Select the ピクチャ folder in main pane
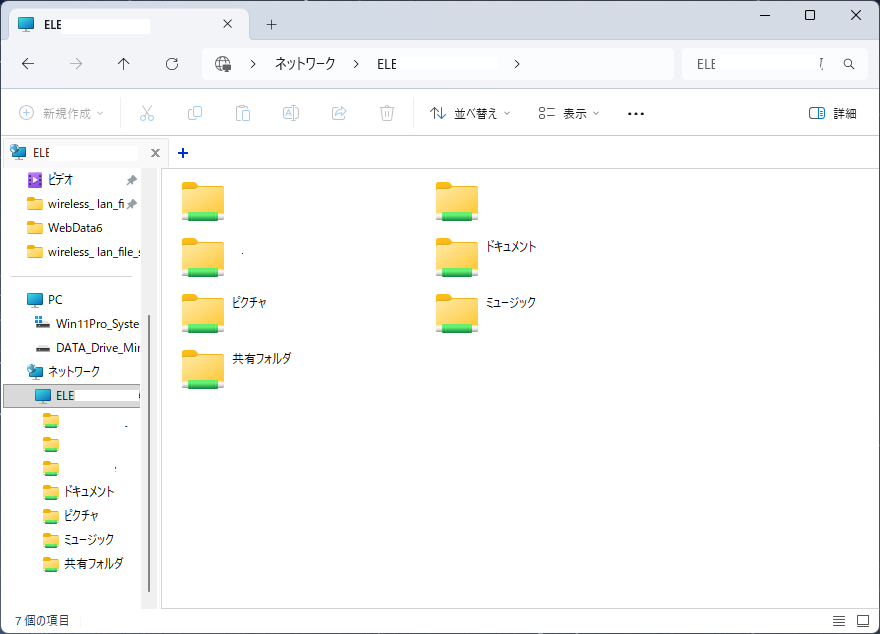Image resolution: width=880 pixels, height=634 pixels. pyautogui.click(x=203, y=313)
